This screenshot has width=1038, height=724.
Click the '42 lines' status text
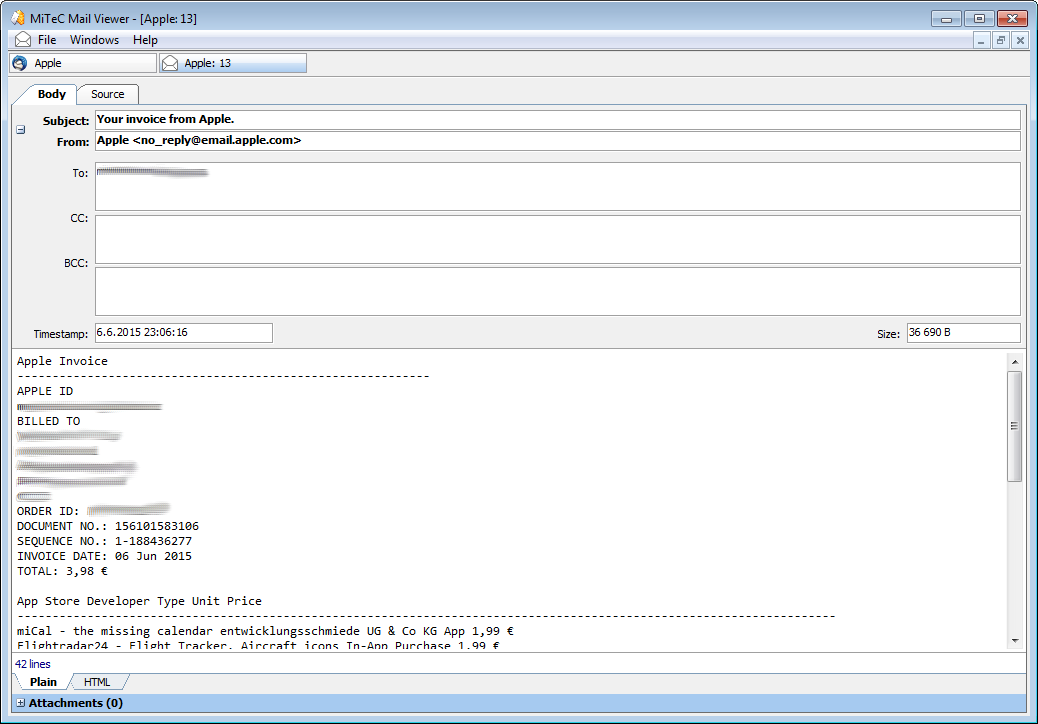[x=32, y=664]
